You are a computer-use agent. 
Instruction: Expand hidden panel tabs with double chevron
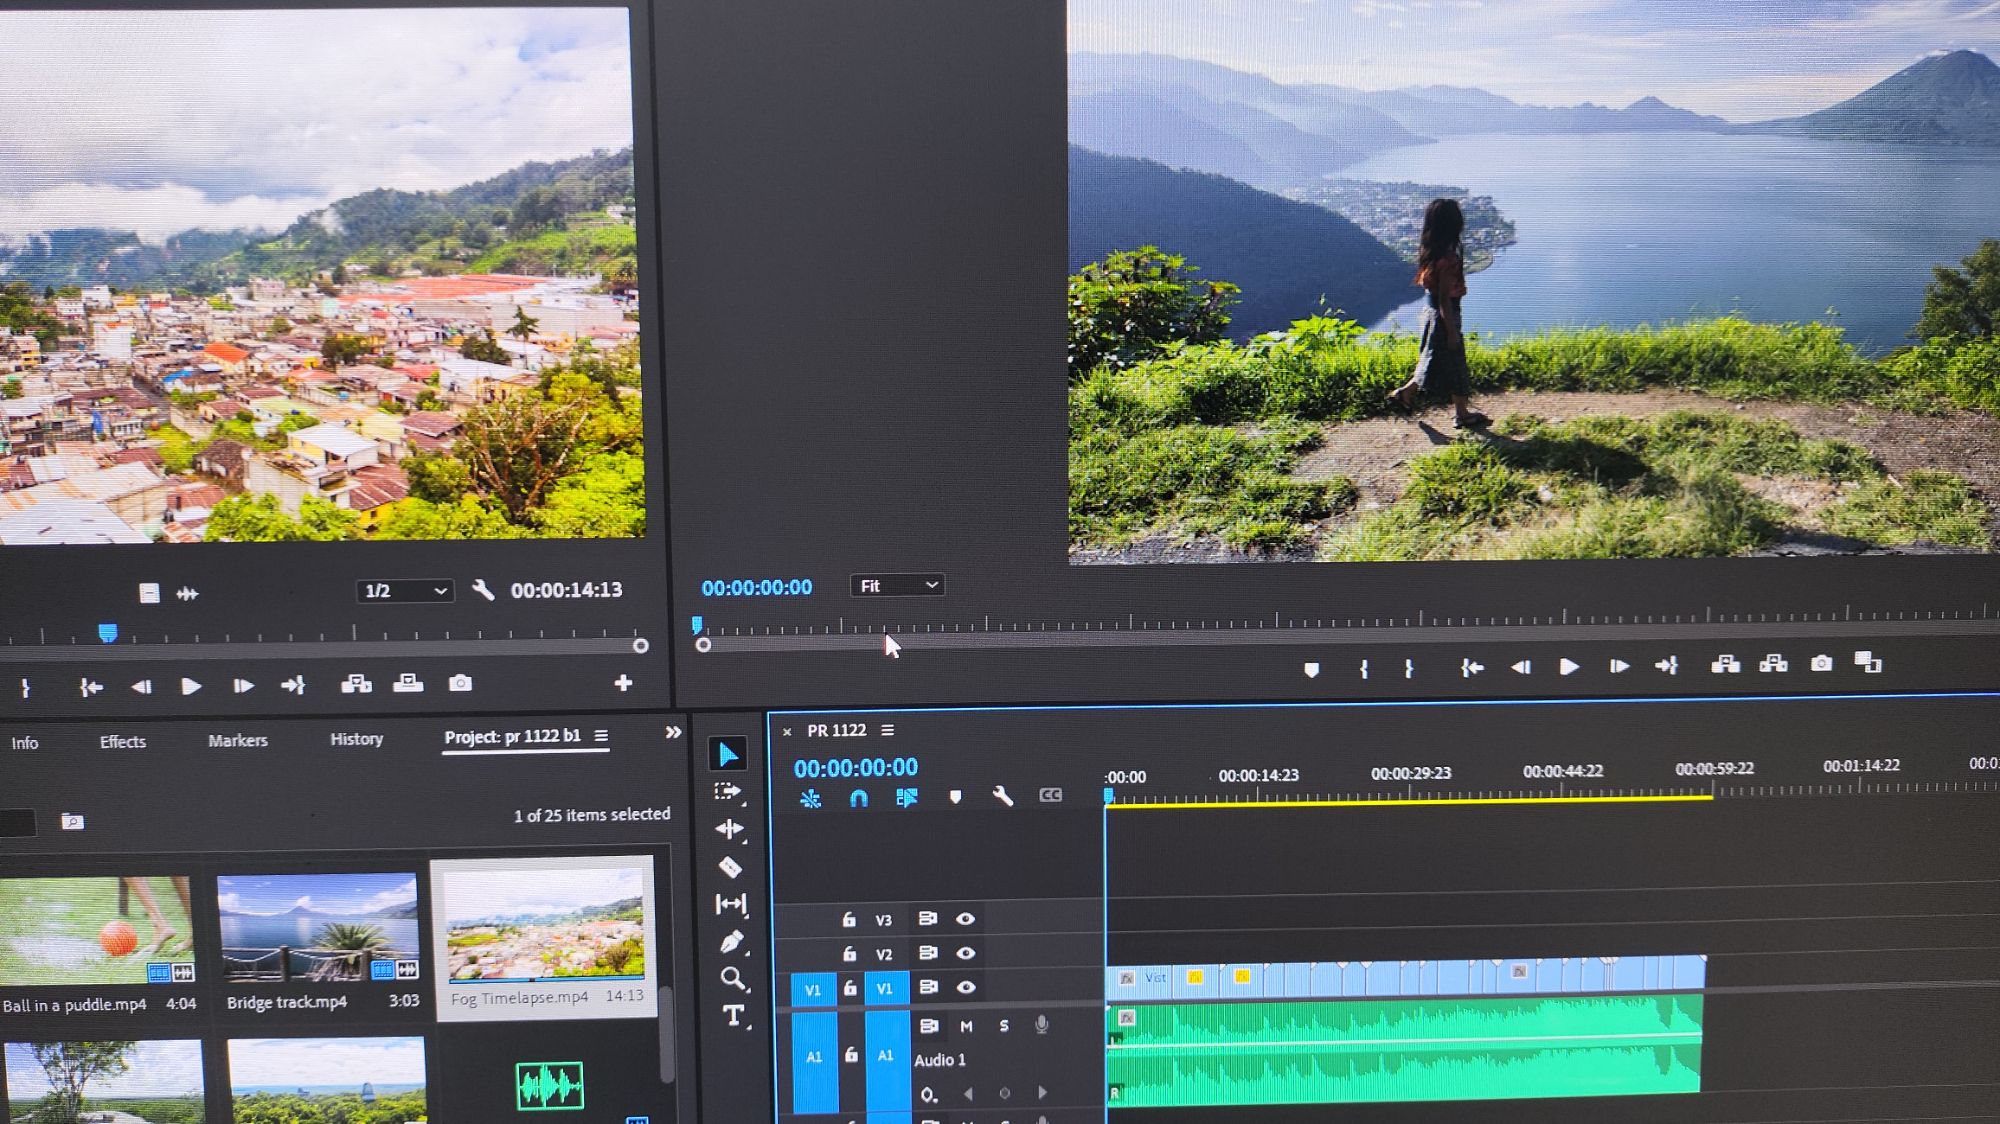pos(673,733)
